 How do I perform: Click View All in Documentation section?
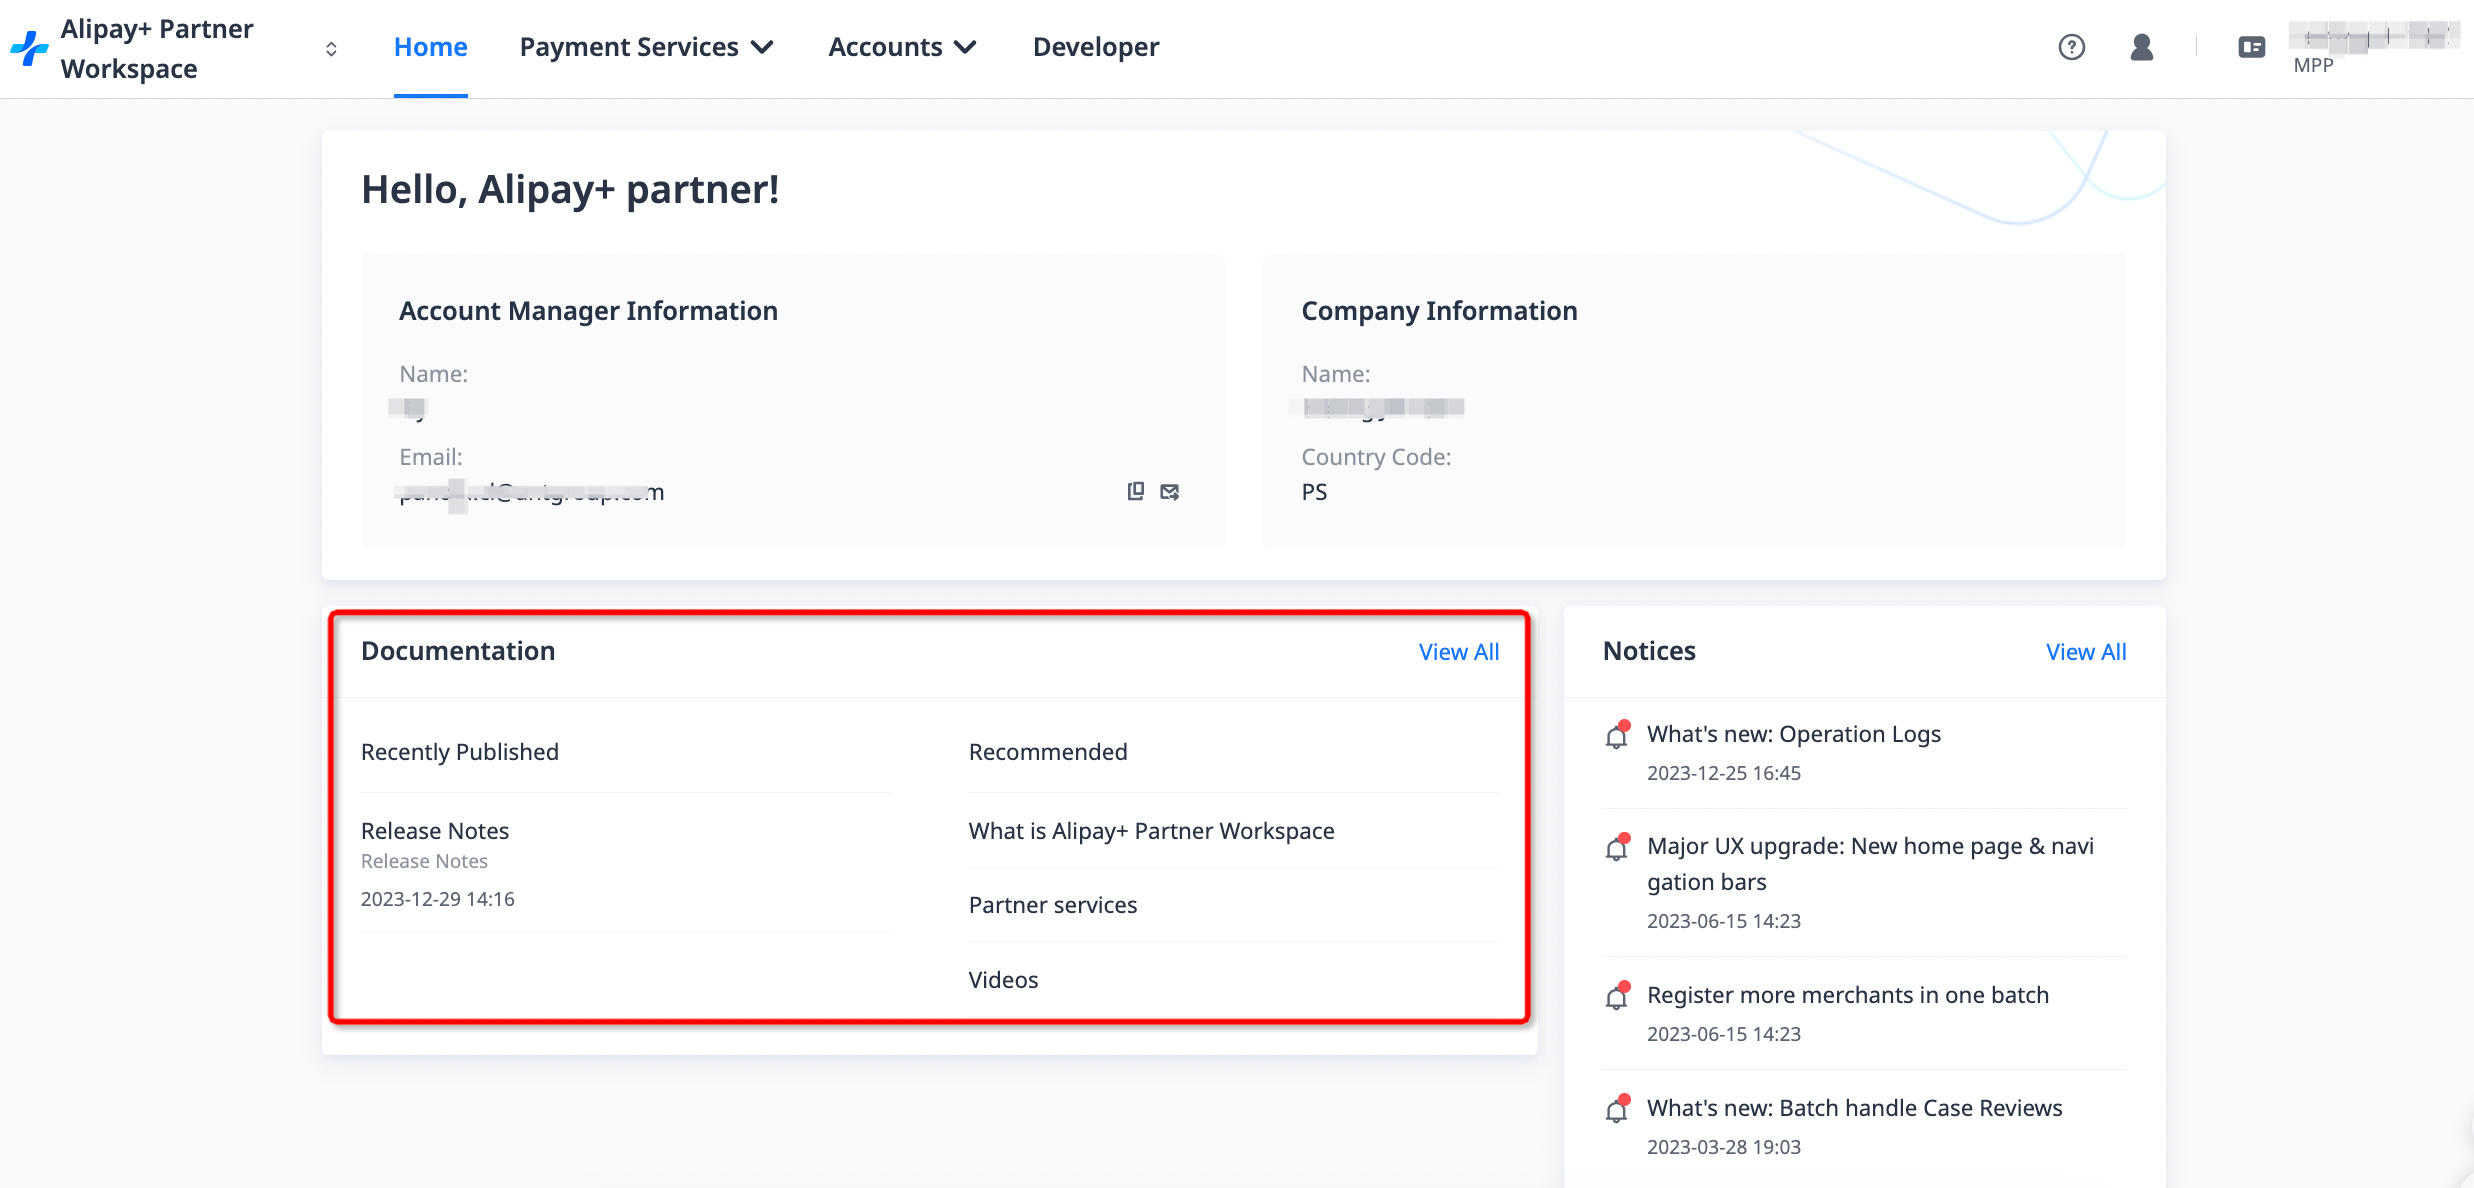click(1458, 652)
